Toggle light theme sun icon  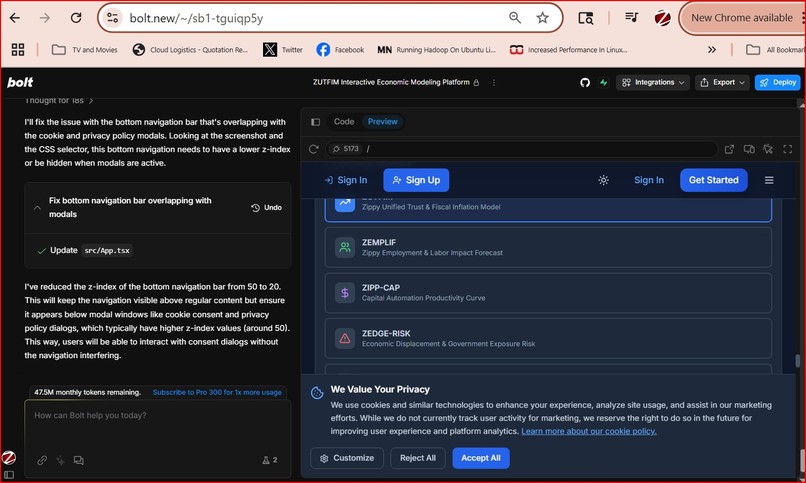pyautogui.click(x=603, y=180)
